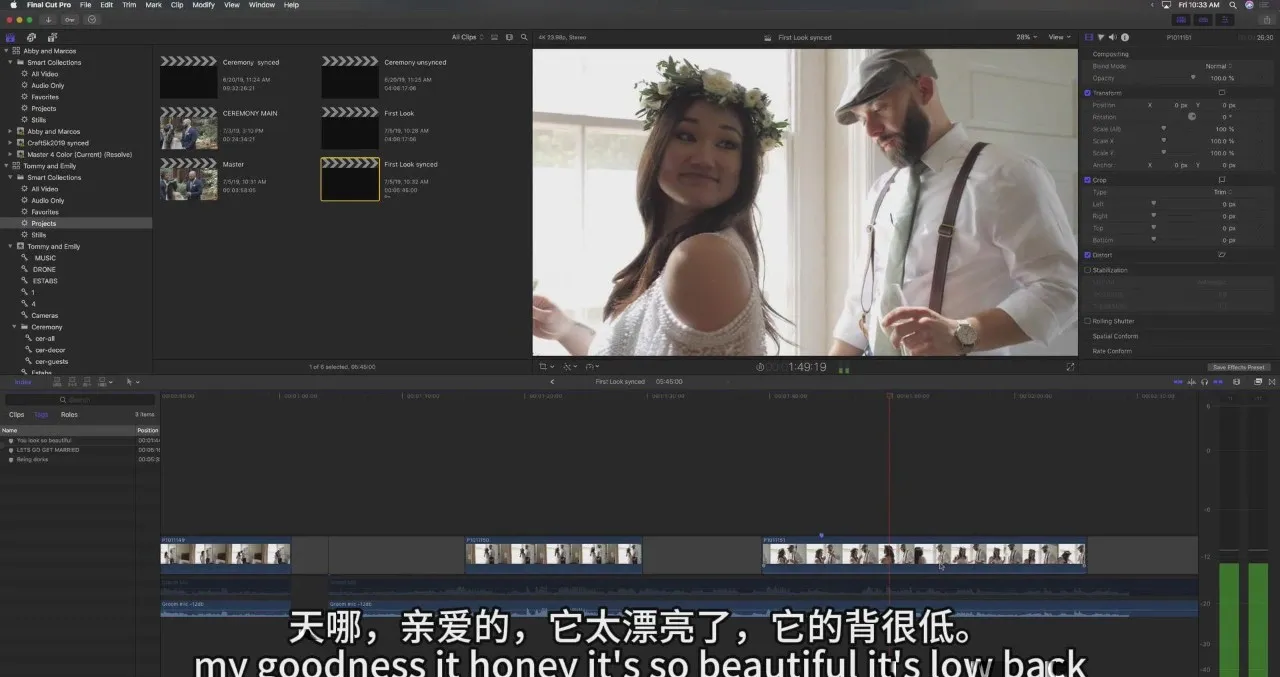Click the Index button above timeline

click(x=22, y=382)
